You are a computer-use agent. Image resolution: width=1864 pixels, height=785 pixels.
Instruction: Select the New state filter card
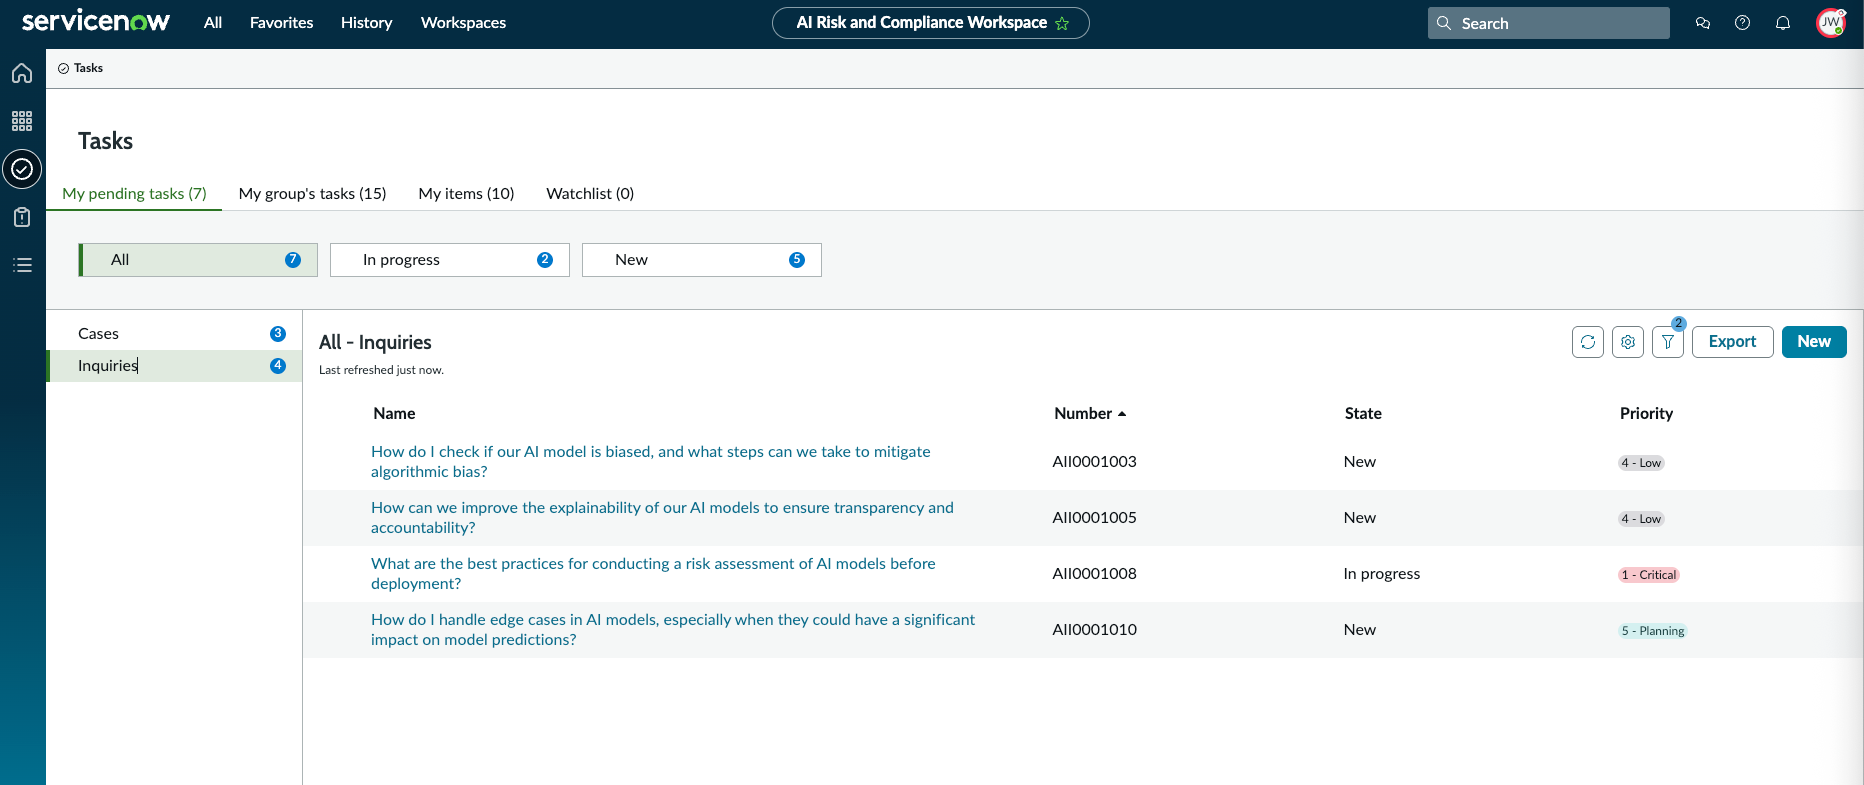[702, 260]
